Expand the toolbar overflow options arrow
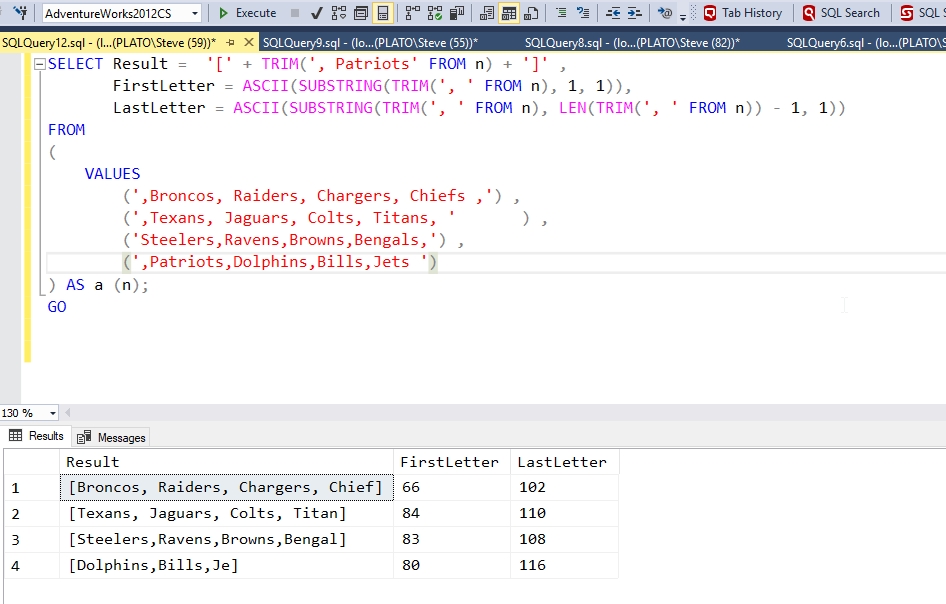Viewport: 946px width, 604px height. (683, 16)
